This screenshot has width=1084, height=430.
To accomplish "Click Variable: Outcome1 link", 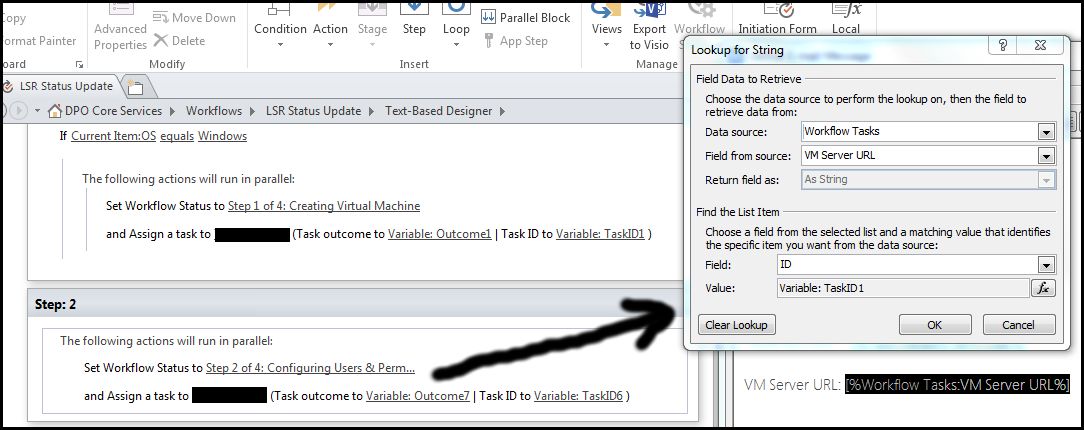I will (439, 234).
